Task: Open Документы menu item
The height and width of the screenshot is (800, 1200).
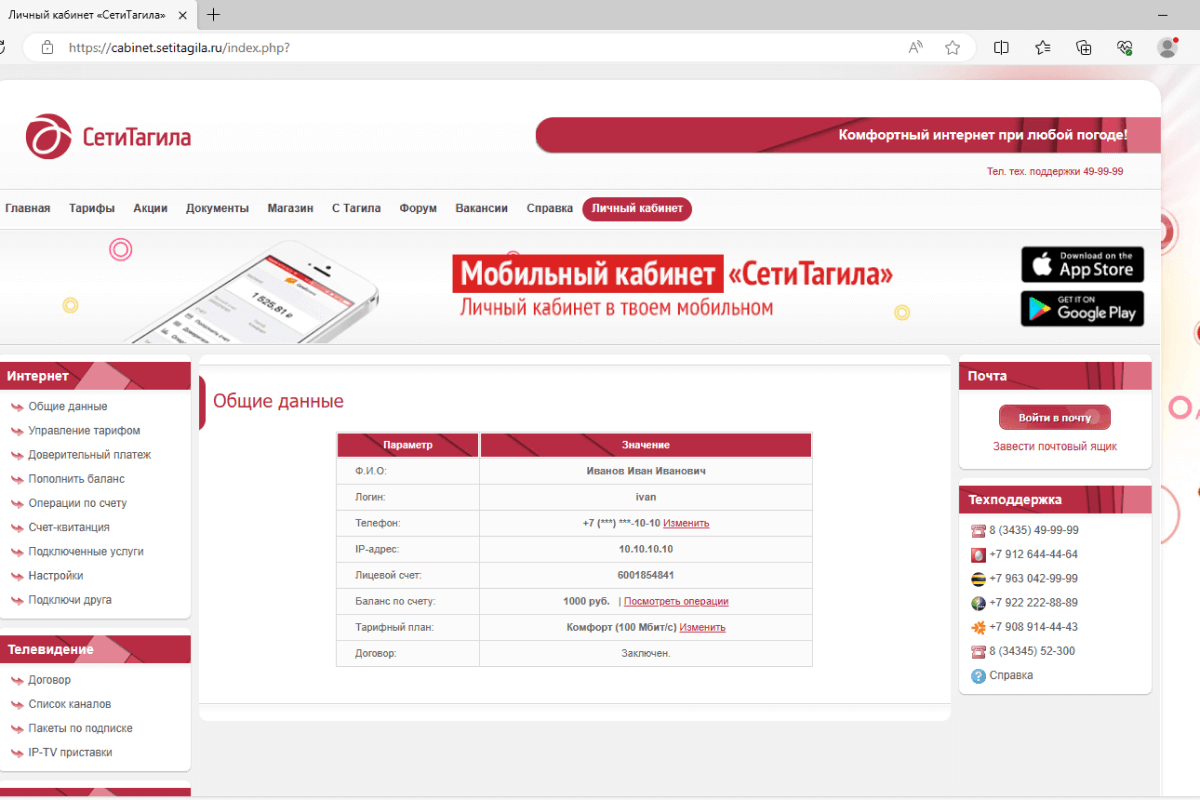Action: pyautogui.click(x=217, y=208)
